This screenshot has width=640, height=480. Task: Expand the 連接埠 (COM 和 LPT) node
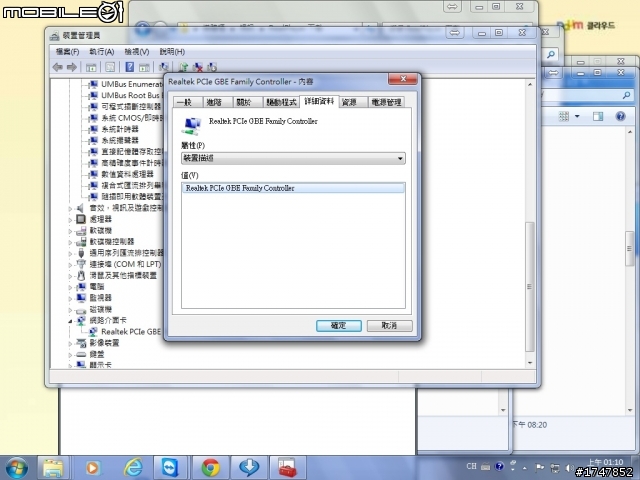click(x=70, y=265)
